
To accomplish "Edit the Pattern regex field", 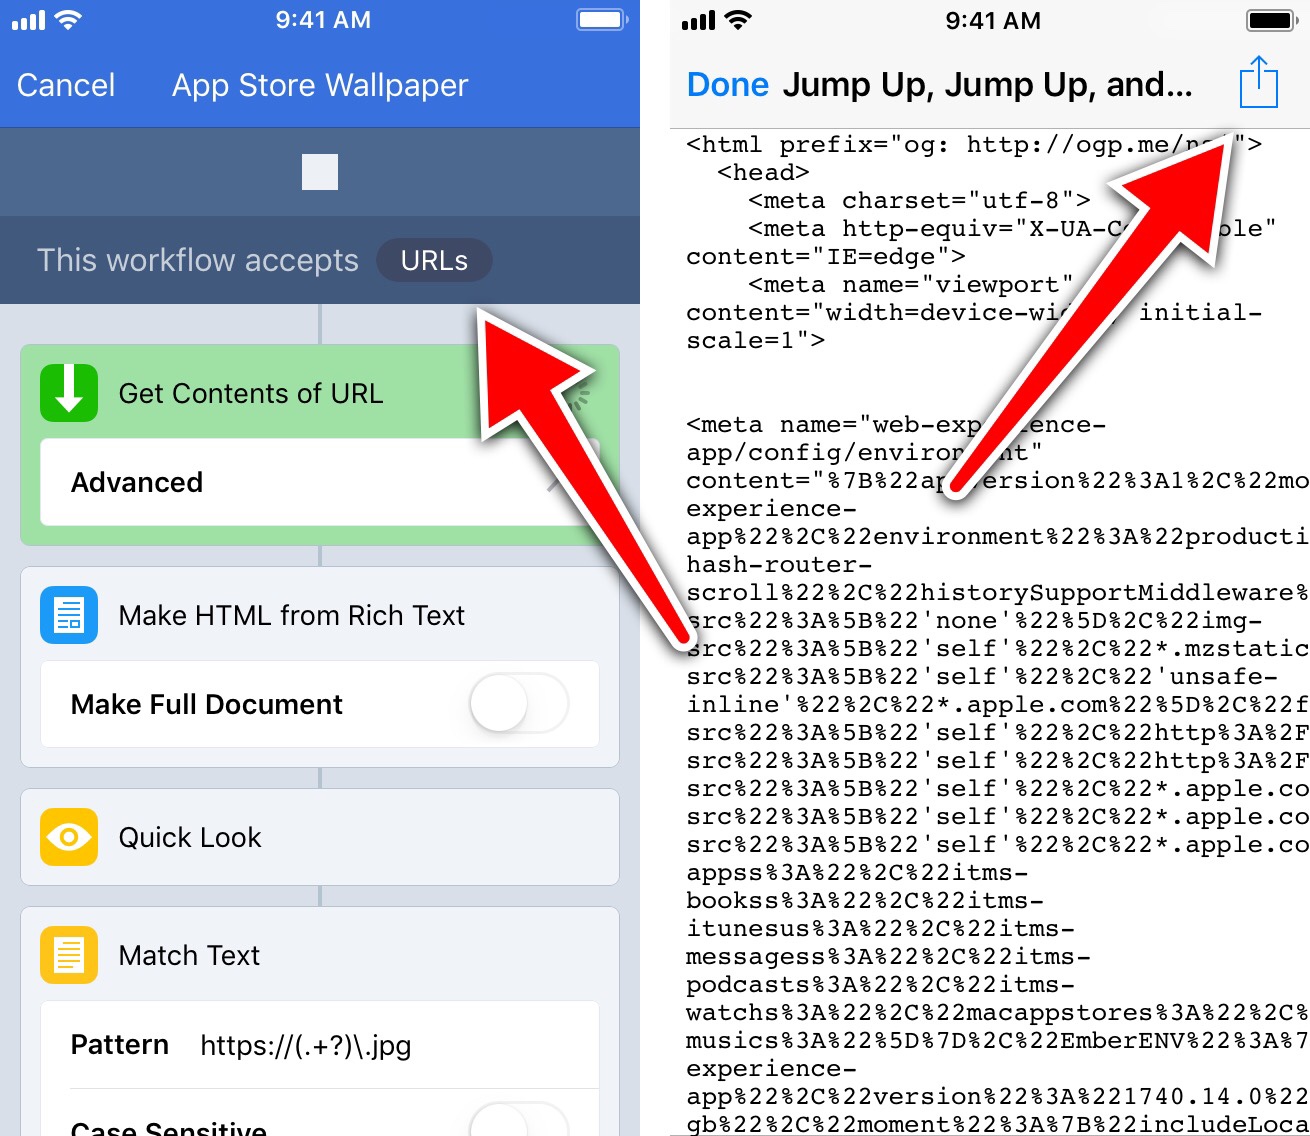I will [306, 1045].
